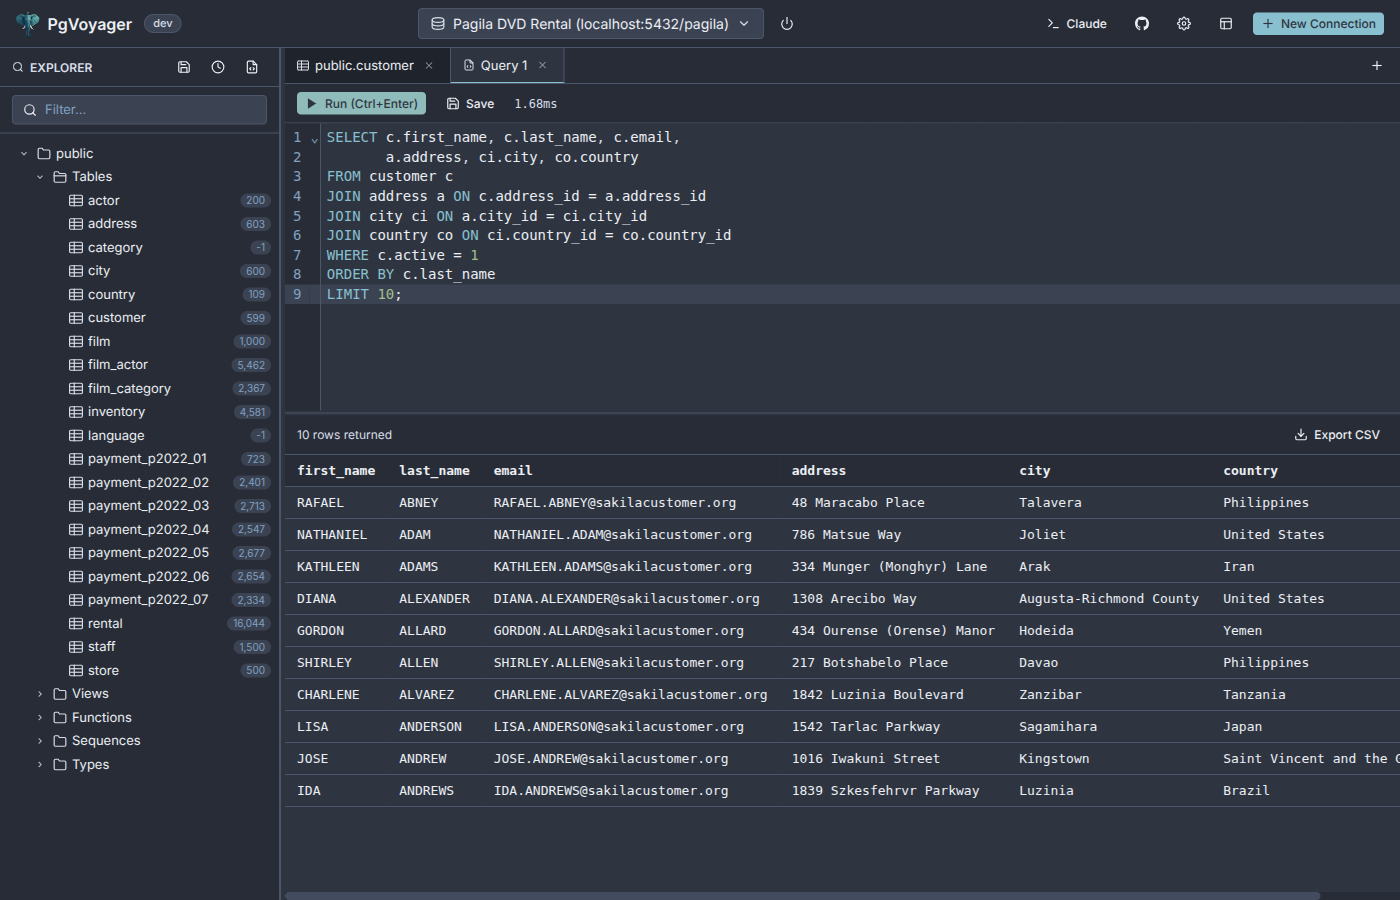1400x900 pixels.
Task: Open the query history with the clock icon
Action: tap(217, 66)
